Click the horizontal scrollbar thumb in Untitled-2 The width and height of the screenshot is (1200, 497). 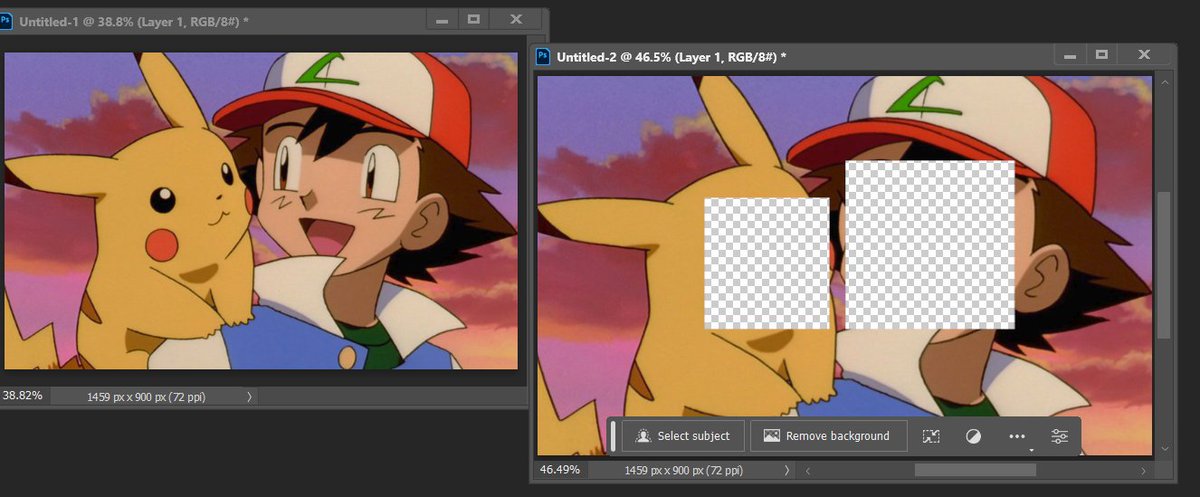[975, 469]
